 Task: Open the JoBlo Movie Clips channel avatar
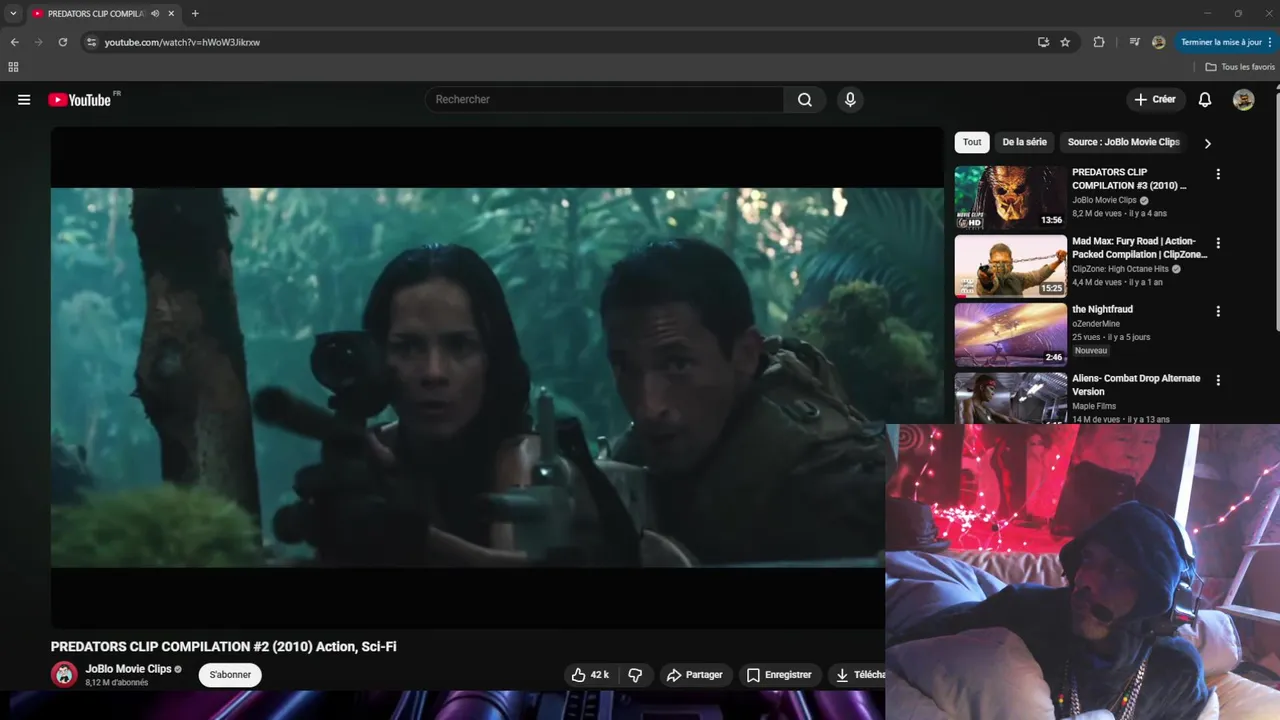(x=64, y=674)
